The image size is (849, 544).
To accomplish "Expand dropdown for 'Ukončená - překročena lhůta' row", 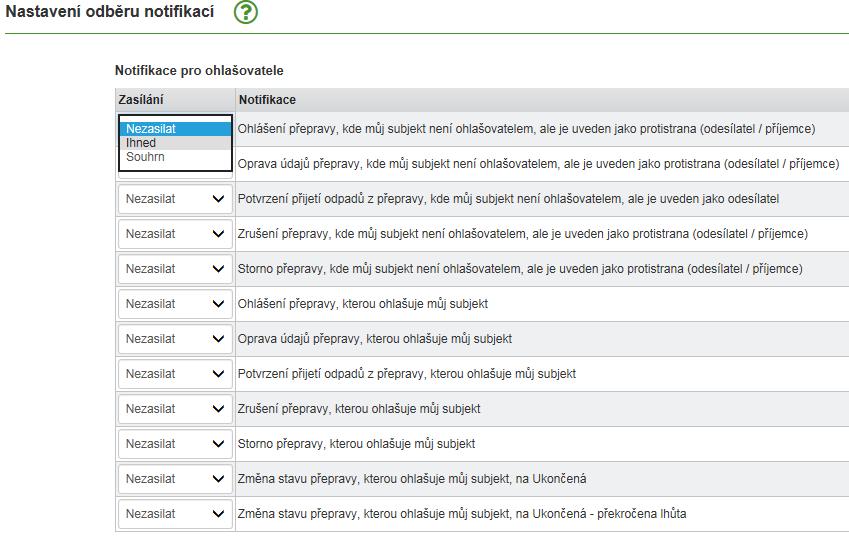I will [x=175, y=514].
